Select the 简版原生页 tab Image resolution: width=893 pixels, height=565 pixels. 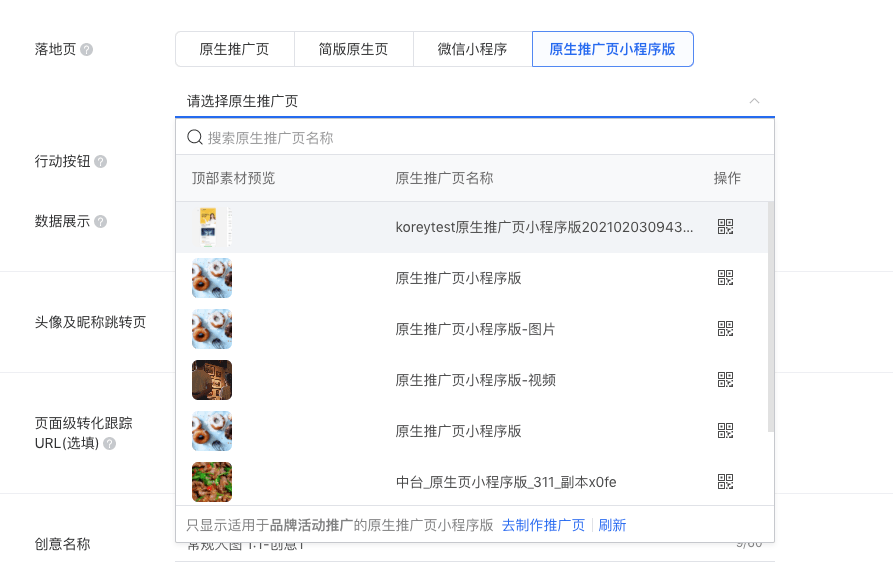click(x=353, y=49)
